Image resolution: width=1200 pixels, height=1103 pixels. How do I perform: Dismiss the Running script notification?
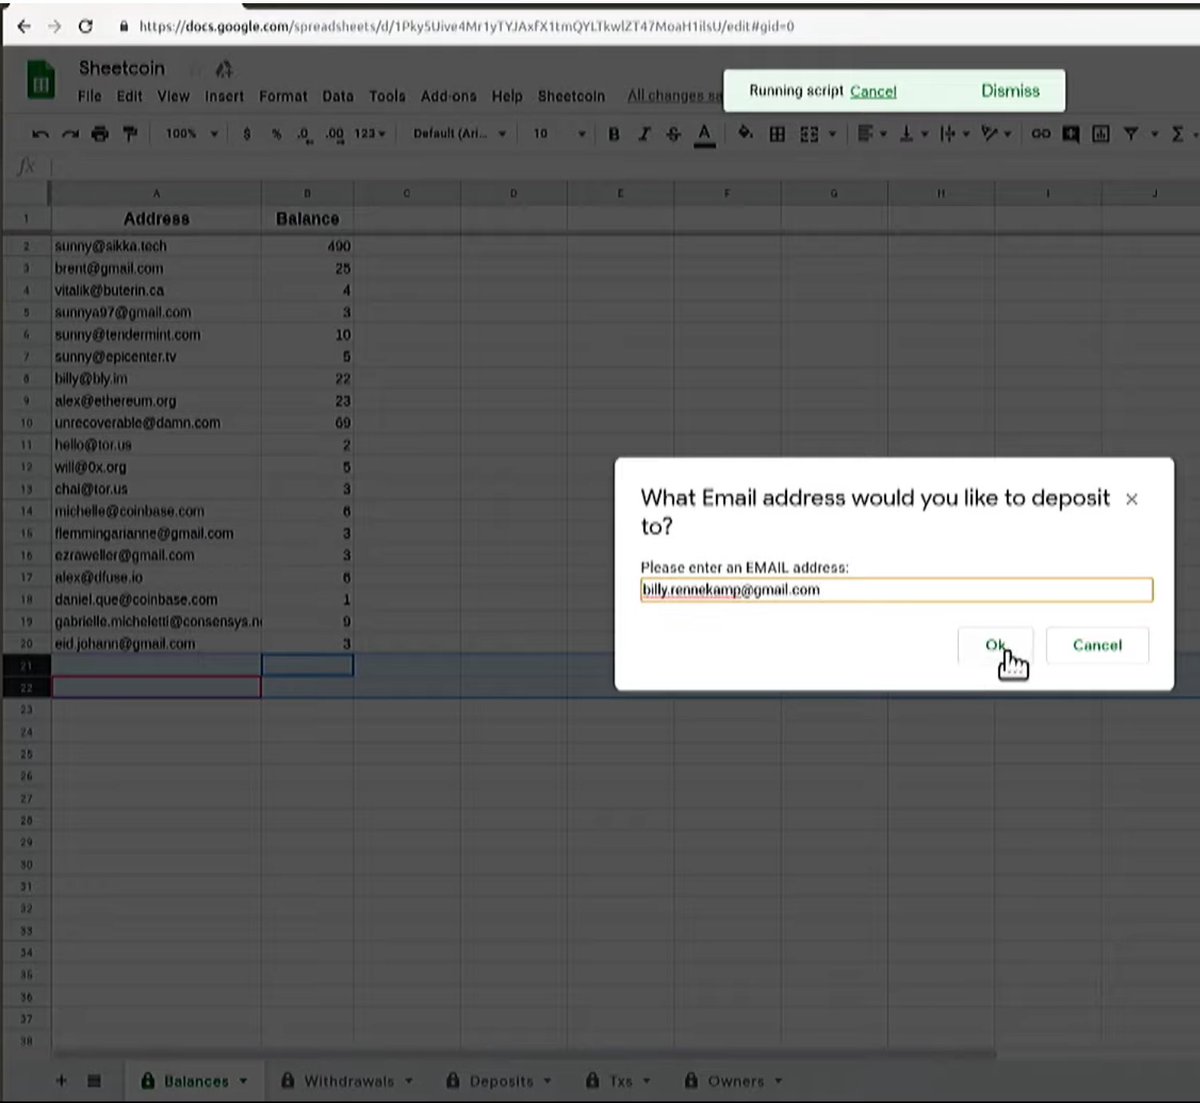click(1010, 91)
